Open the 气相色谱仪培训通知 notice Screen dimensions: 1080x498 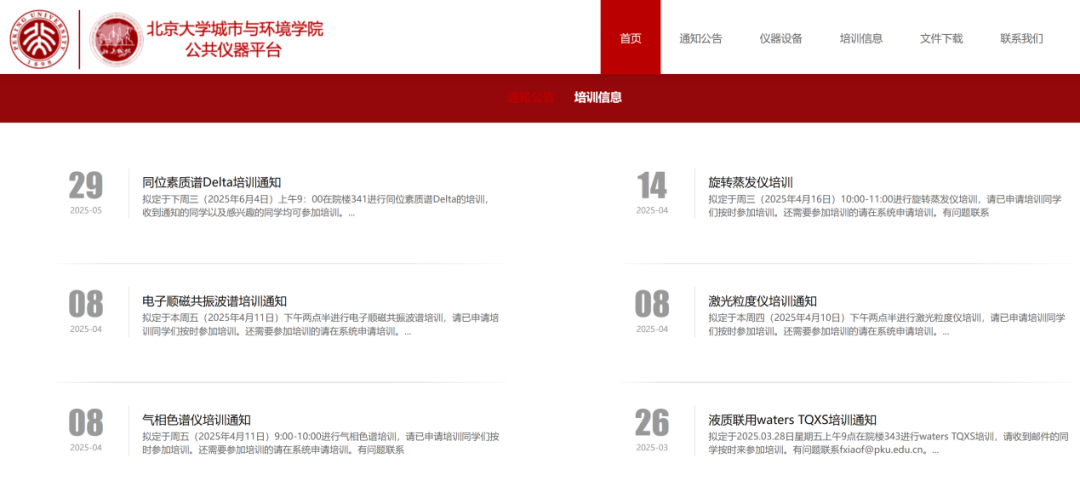click(x=196, y=420)
